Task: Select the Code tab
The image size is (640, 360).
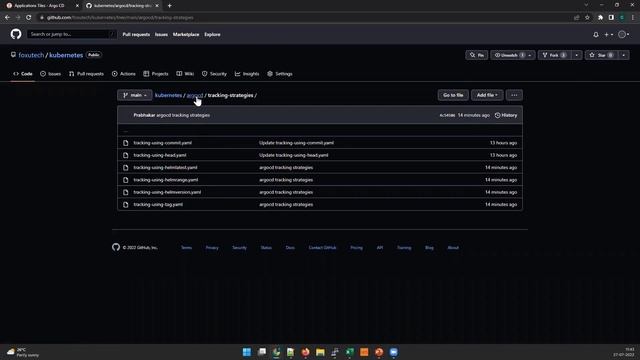Action: click(x=23, y=74)
